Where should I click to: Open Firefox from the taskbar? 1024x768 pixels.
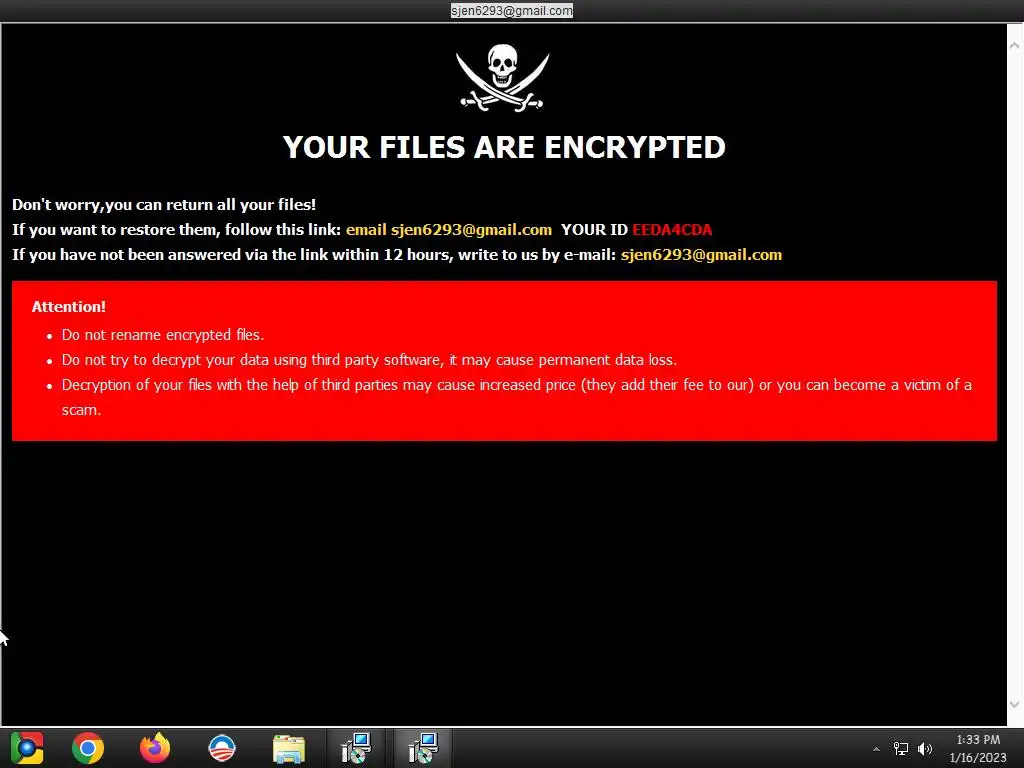coord(155,748)
